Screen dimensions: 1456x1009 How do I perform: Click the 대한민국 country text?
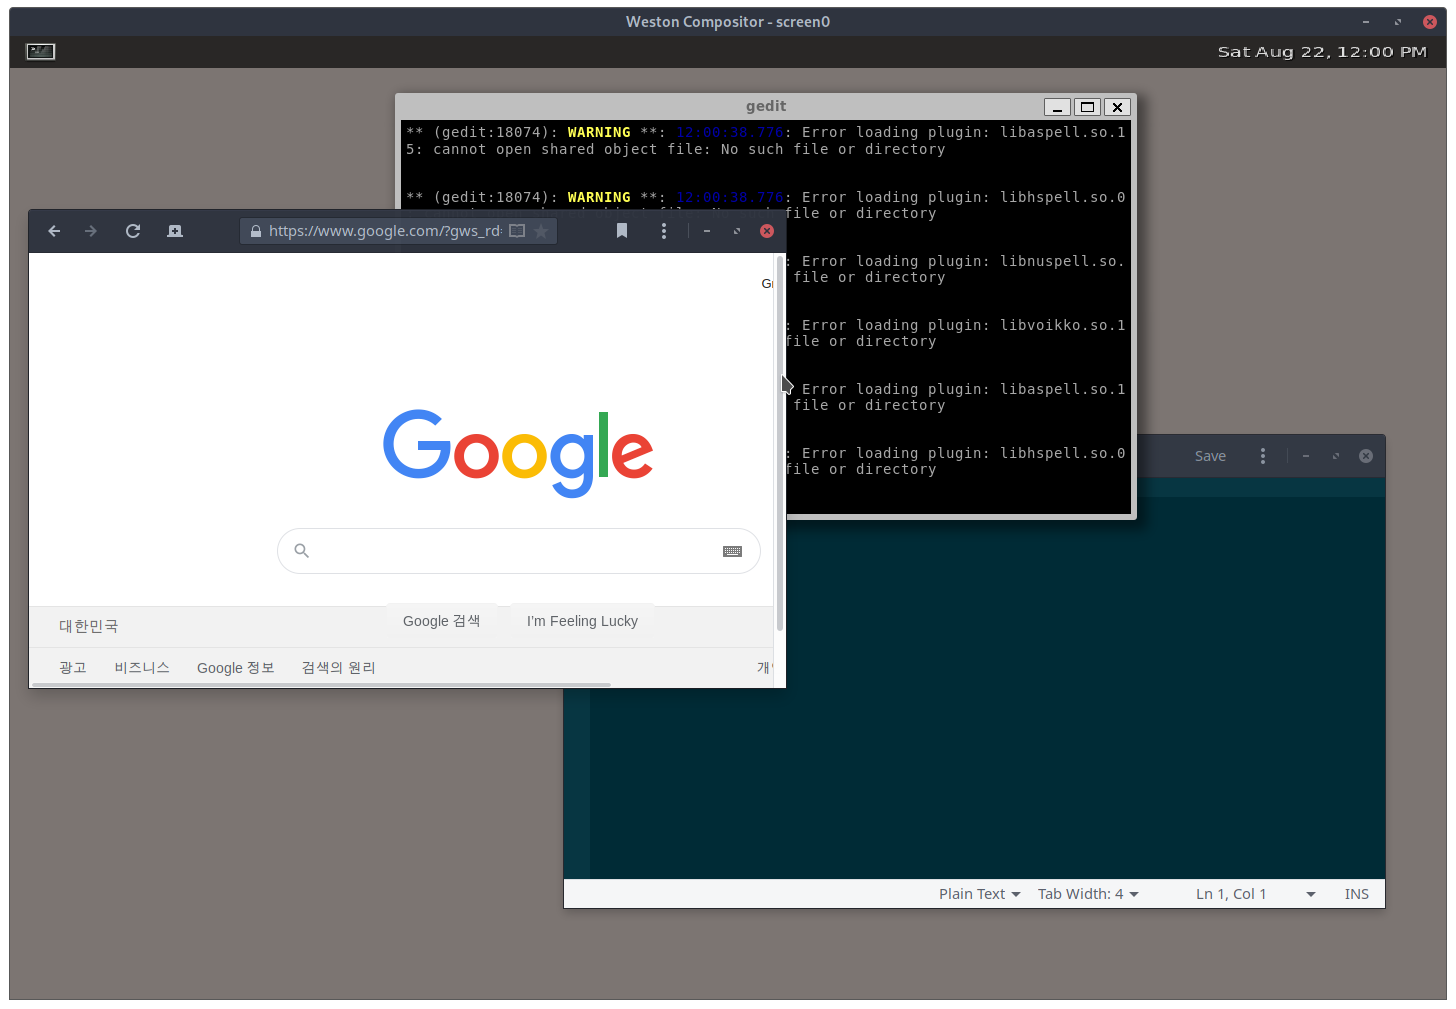tap(89, 626)
